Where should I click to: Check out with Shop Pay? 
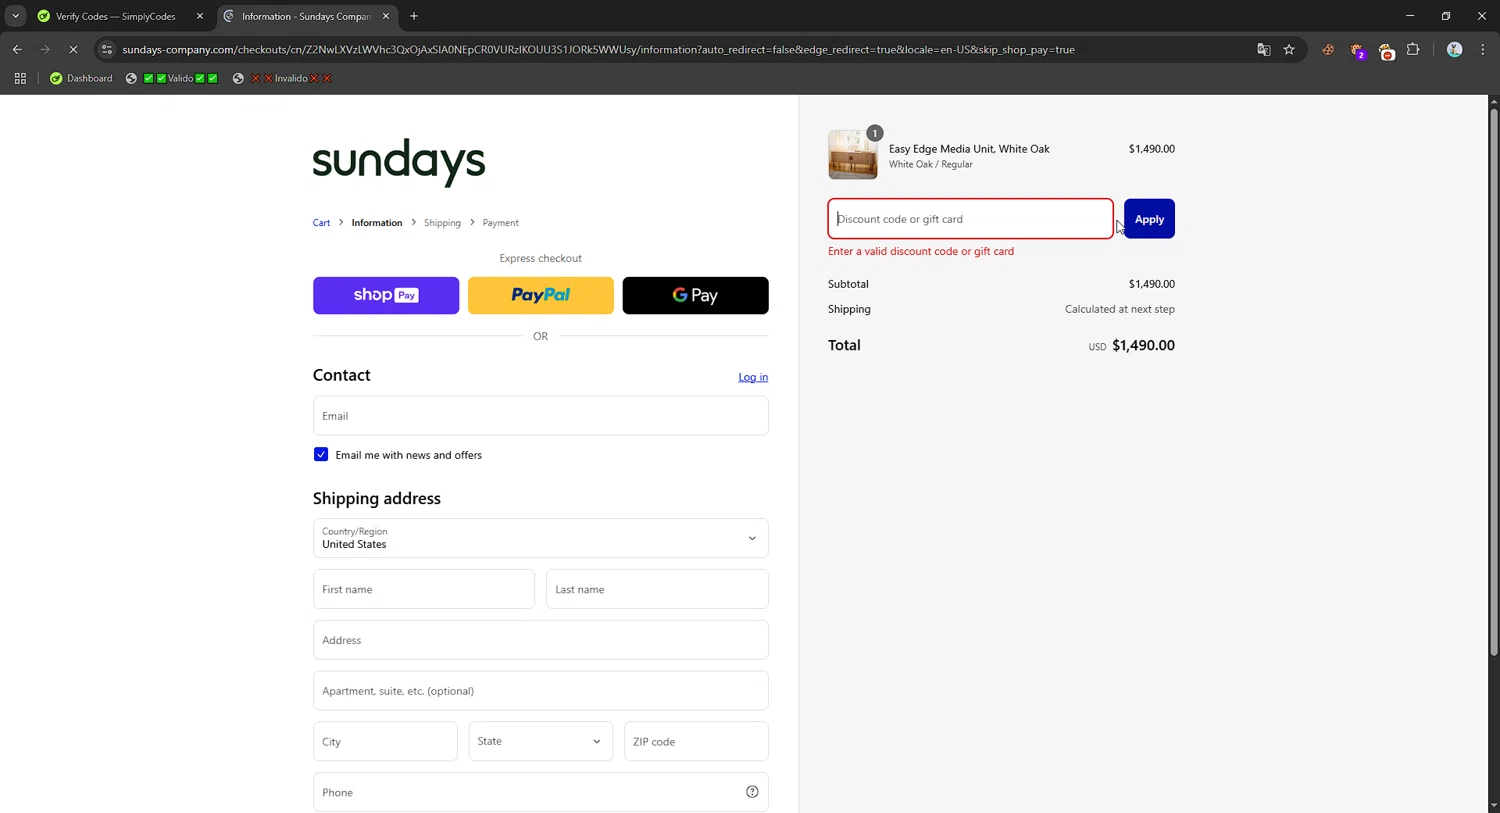(386, 295)
